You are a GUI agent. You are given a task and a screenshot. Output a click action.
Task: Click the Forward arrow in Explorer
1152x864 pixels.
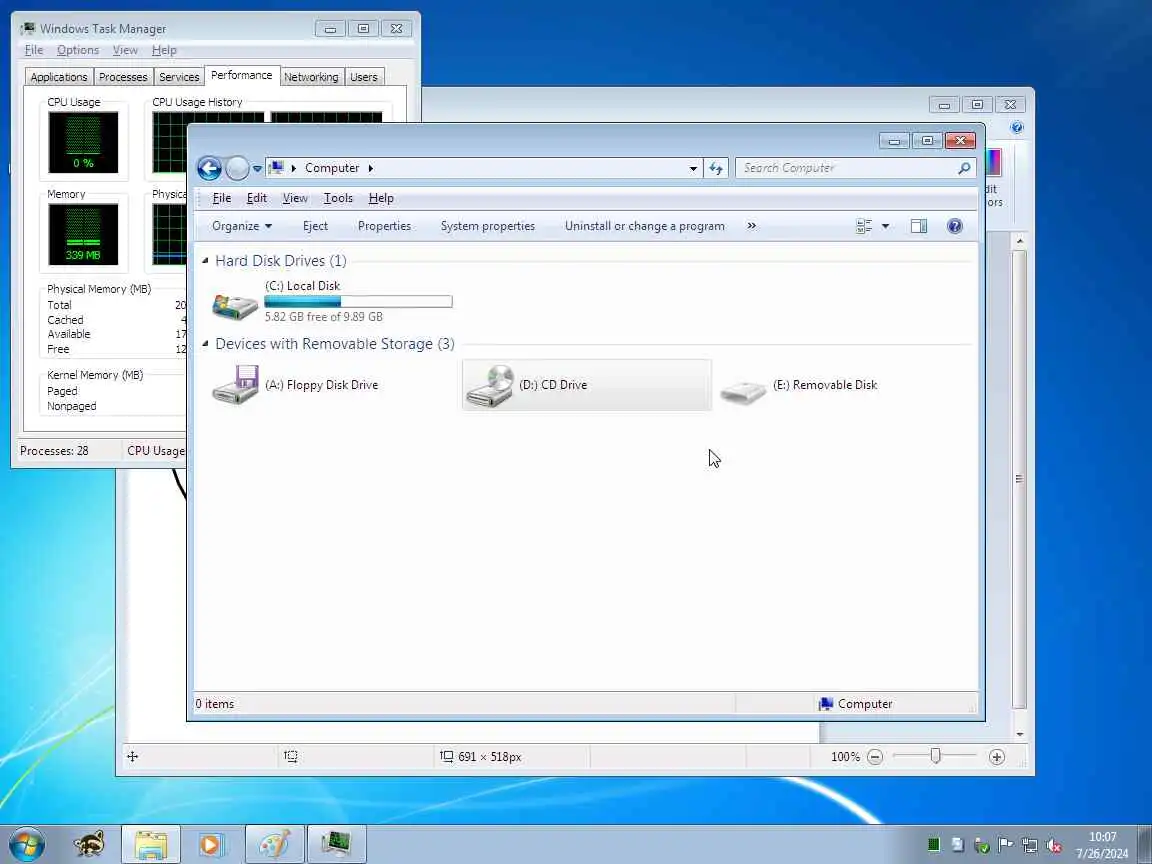click(237, 168)
